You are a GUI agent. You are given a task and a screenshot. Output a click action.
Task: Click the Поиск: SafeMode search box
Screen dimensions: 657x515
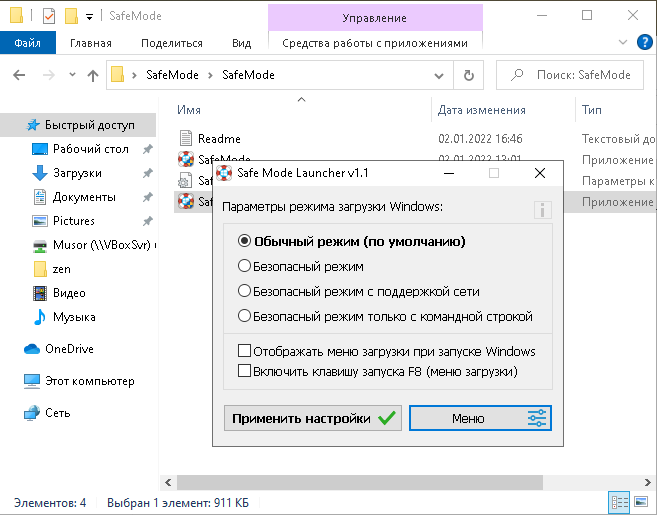tap(570, 75)
